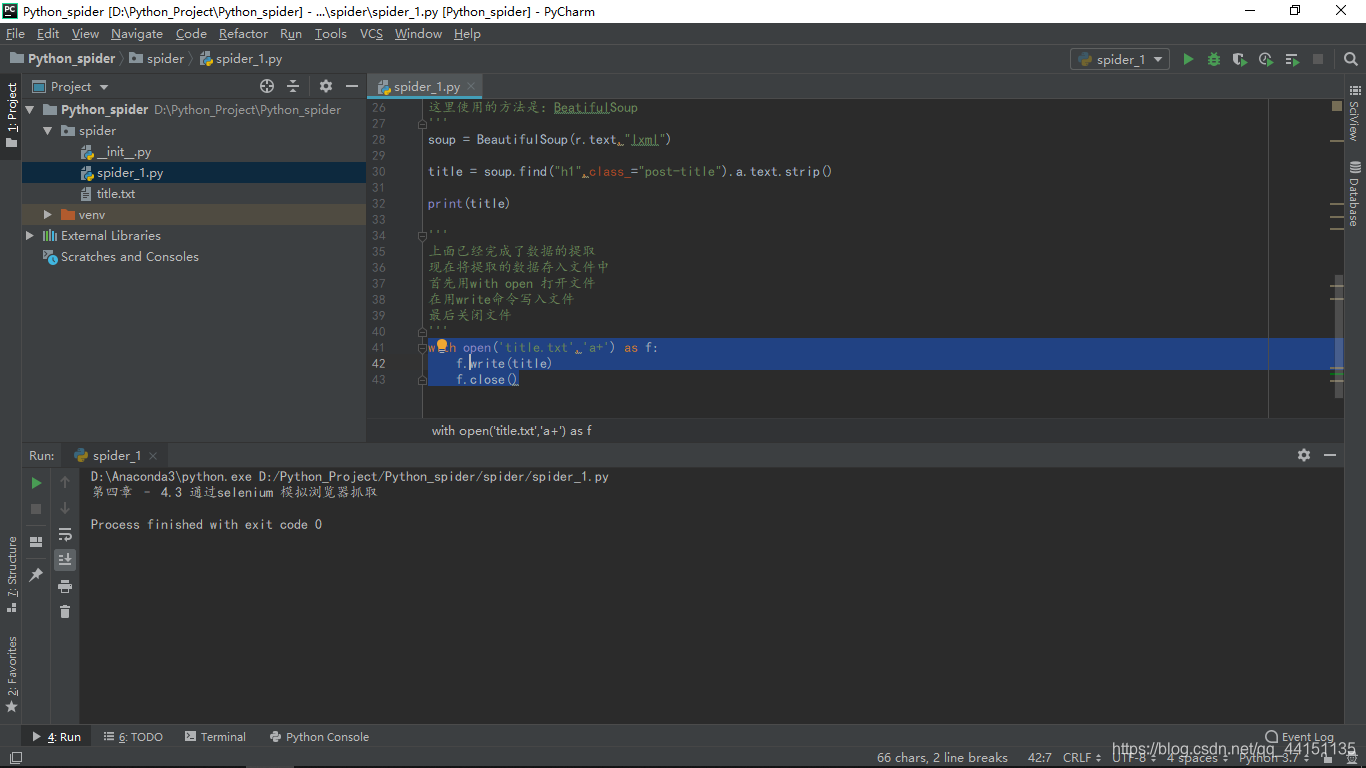
Task: Hide the Run panel with minus icon
Action: point(1330,455)
